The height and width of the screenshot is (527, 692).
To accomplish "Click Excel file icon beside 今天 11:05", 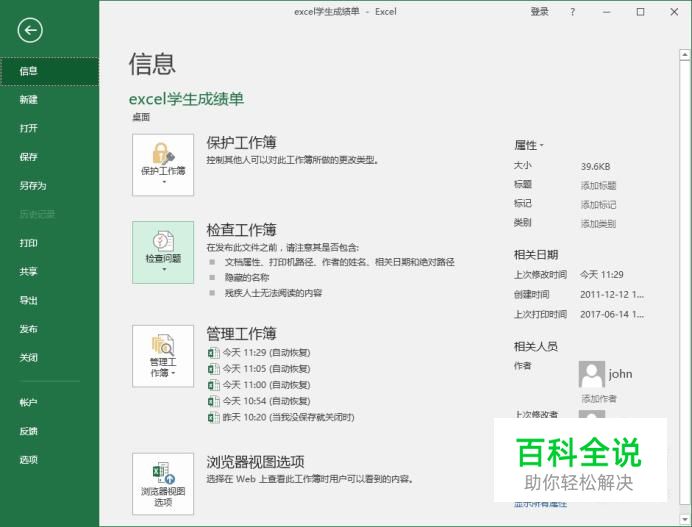I will (214, 369).
